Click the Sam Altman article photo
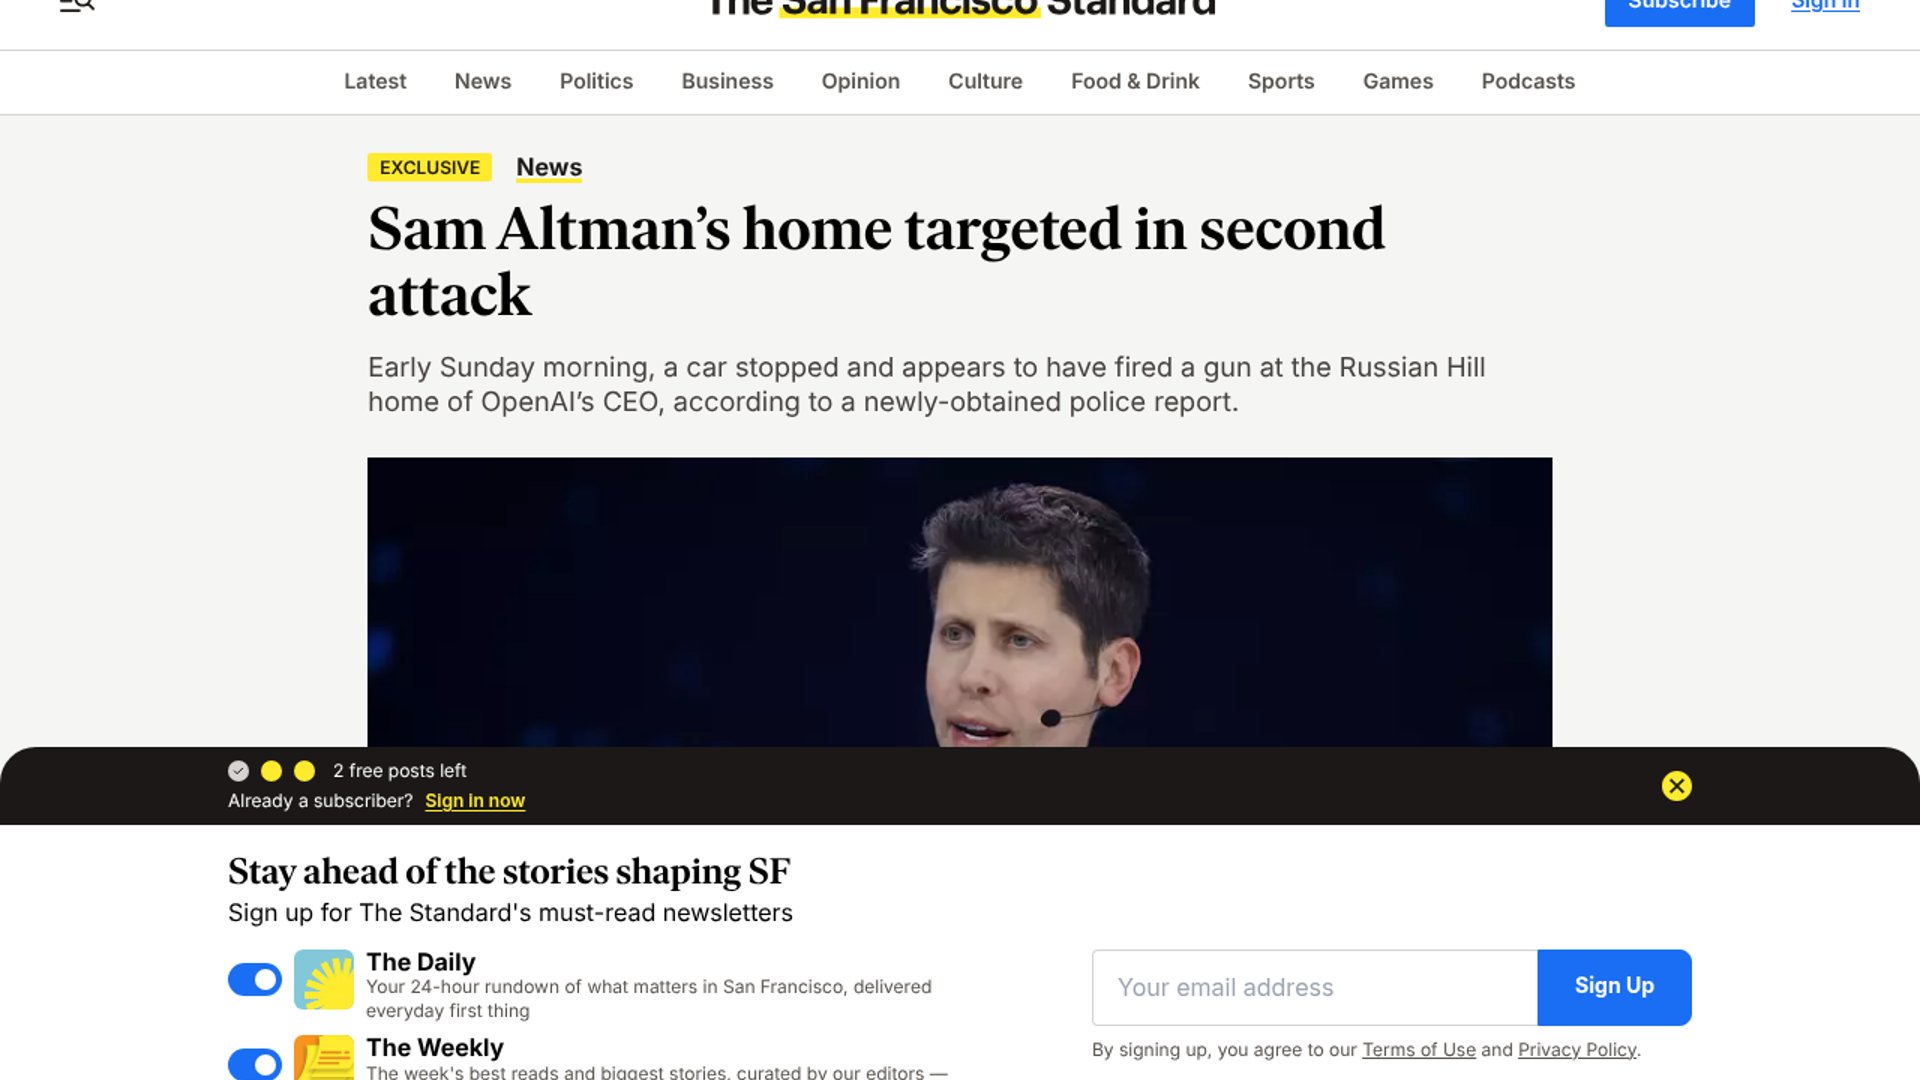 pyautogui.click(x=960, y=602)
